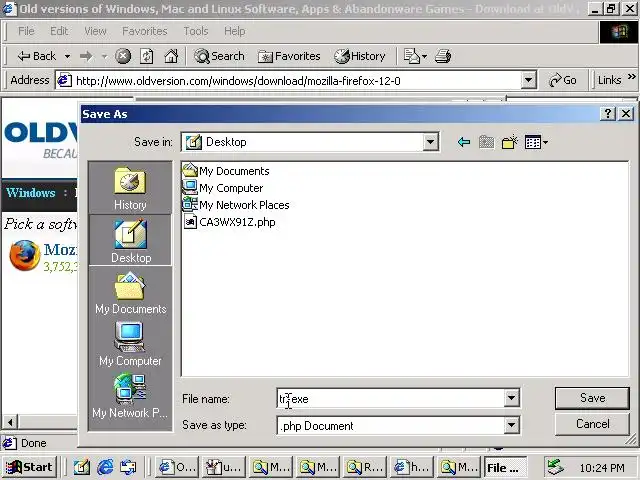Image resolution: width=640 pixels, height=480 pixels.
Task: Select History in the places bar
Action: click(x=130, y=189)
